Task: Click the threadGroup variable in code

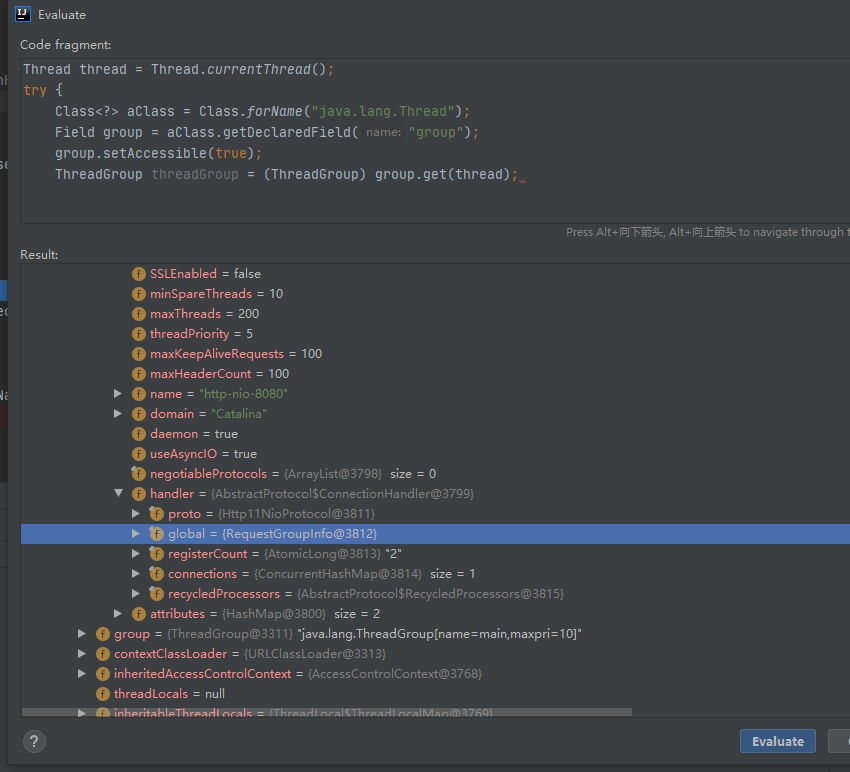Action: 195,175
